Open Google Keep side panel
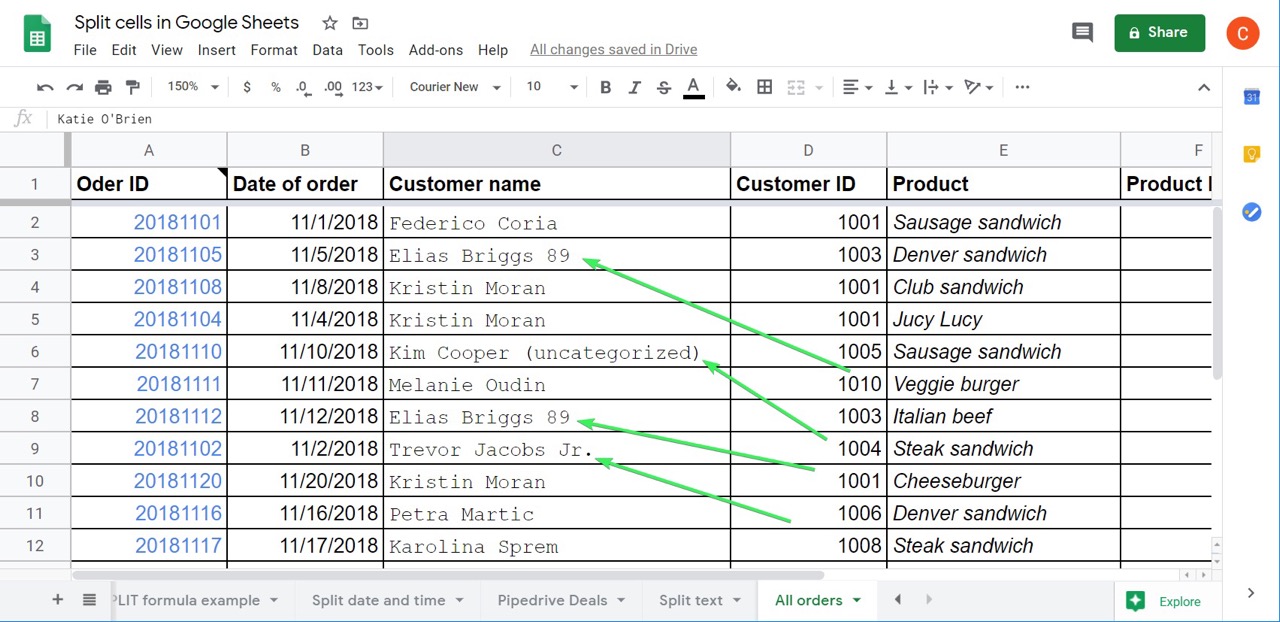Image resolution: width=1280 pixels, height=622 pixels. click(x=1251, y=154)
